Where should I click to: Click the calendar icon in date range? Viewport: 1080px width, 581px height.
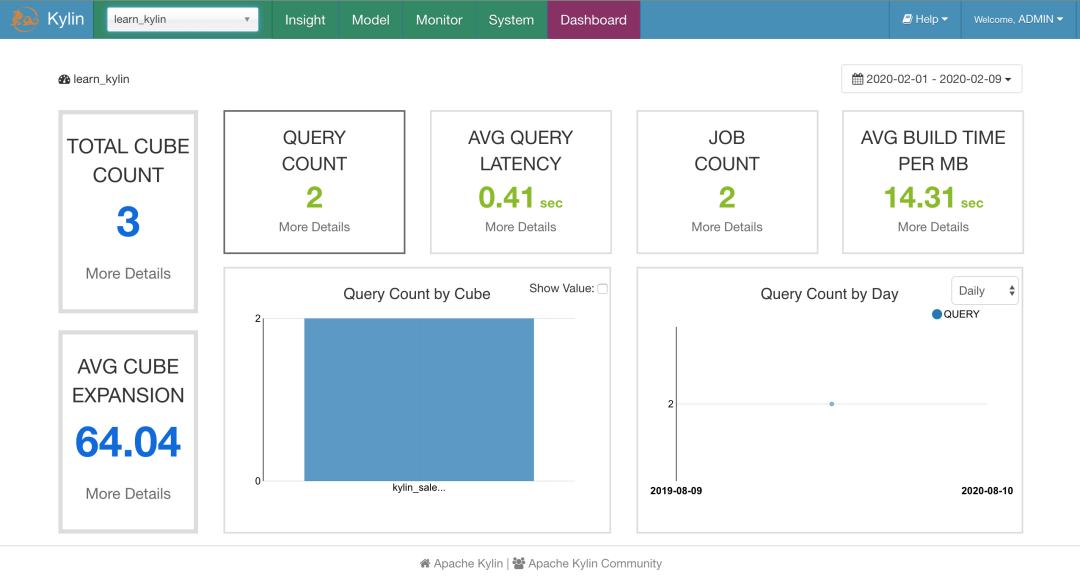[858, 79]
